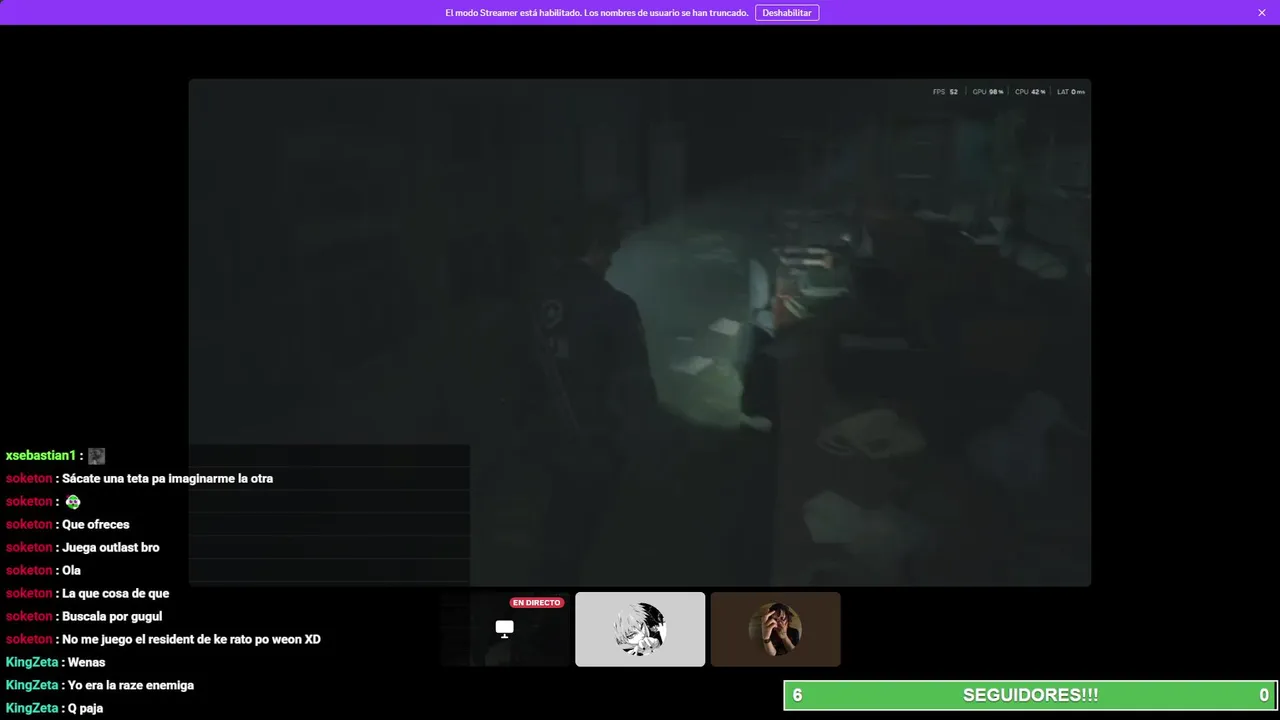
Task: Click the CPU 42% indicator
Action: pos(1030,92)
